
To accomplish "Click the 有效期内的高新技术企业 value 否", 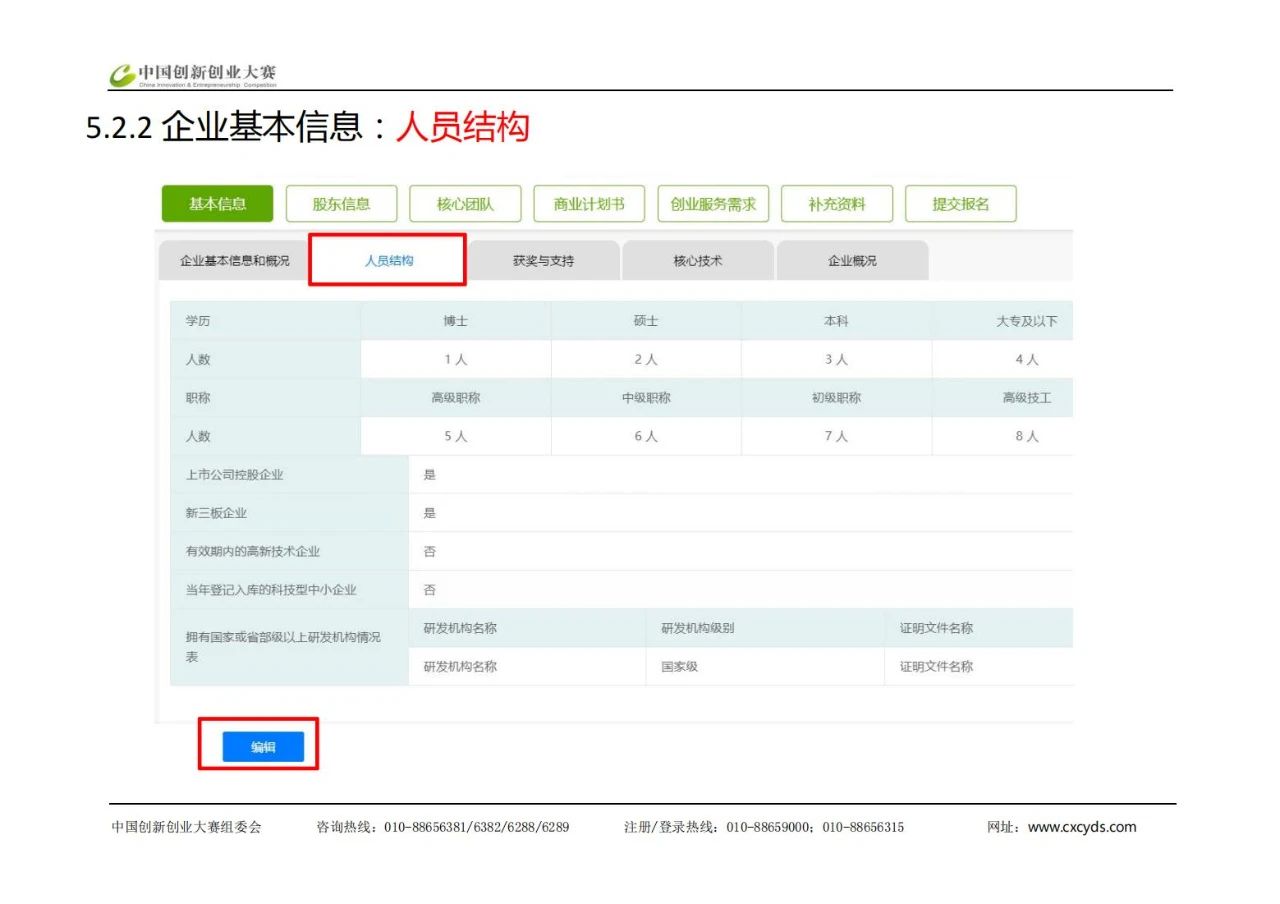I will pos(430,552).
